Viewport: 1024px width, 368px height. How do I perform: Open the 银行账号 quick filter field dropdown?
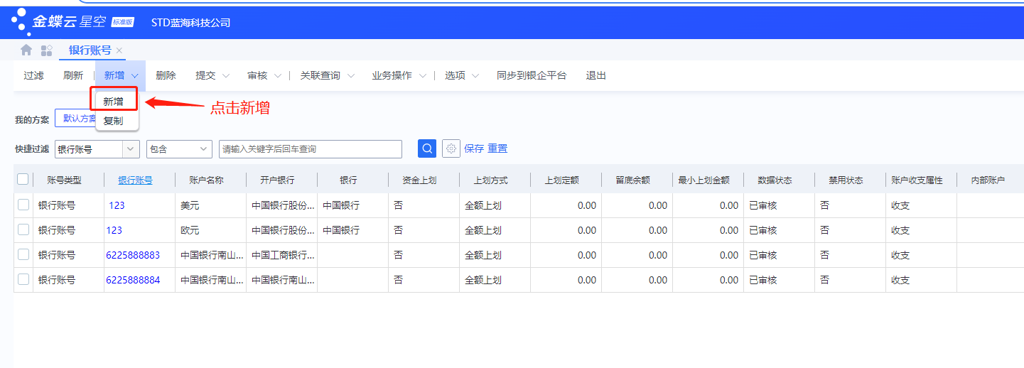131,149
